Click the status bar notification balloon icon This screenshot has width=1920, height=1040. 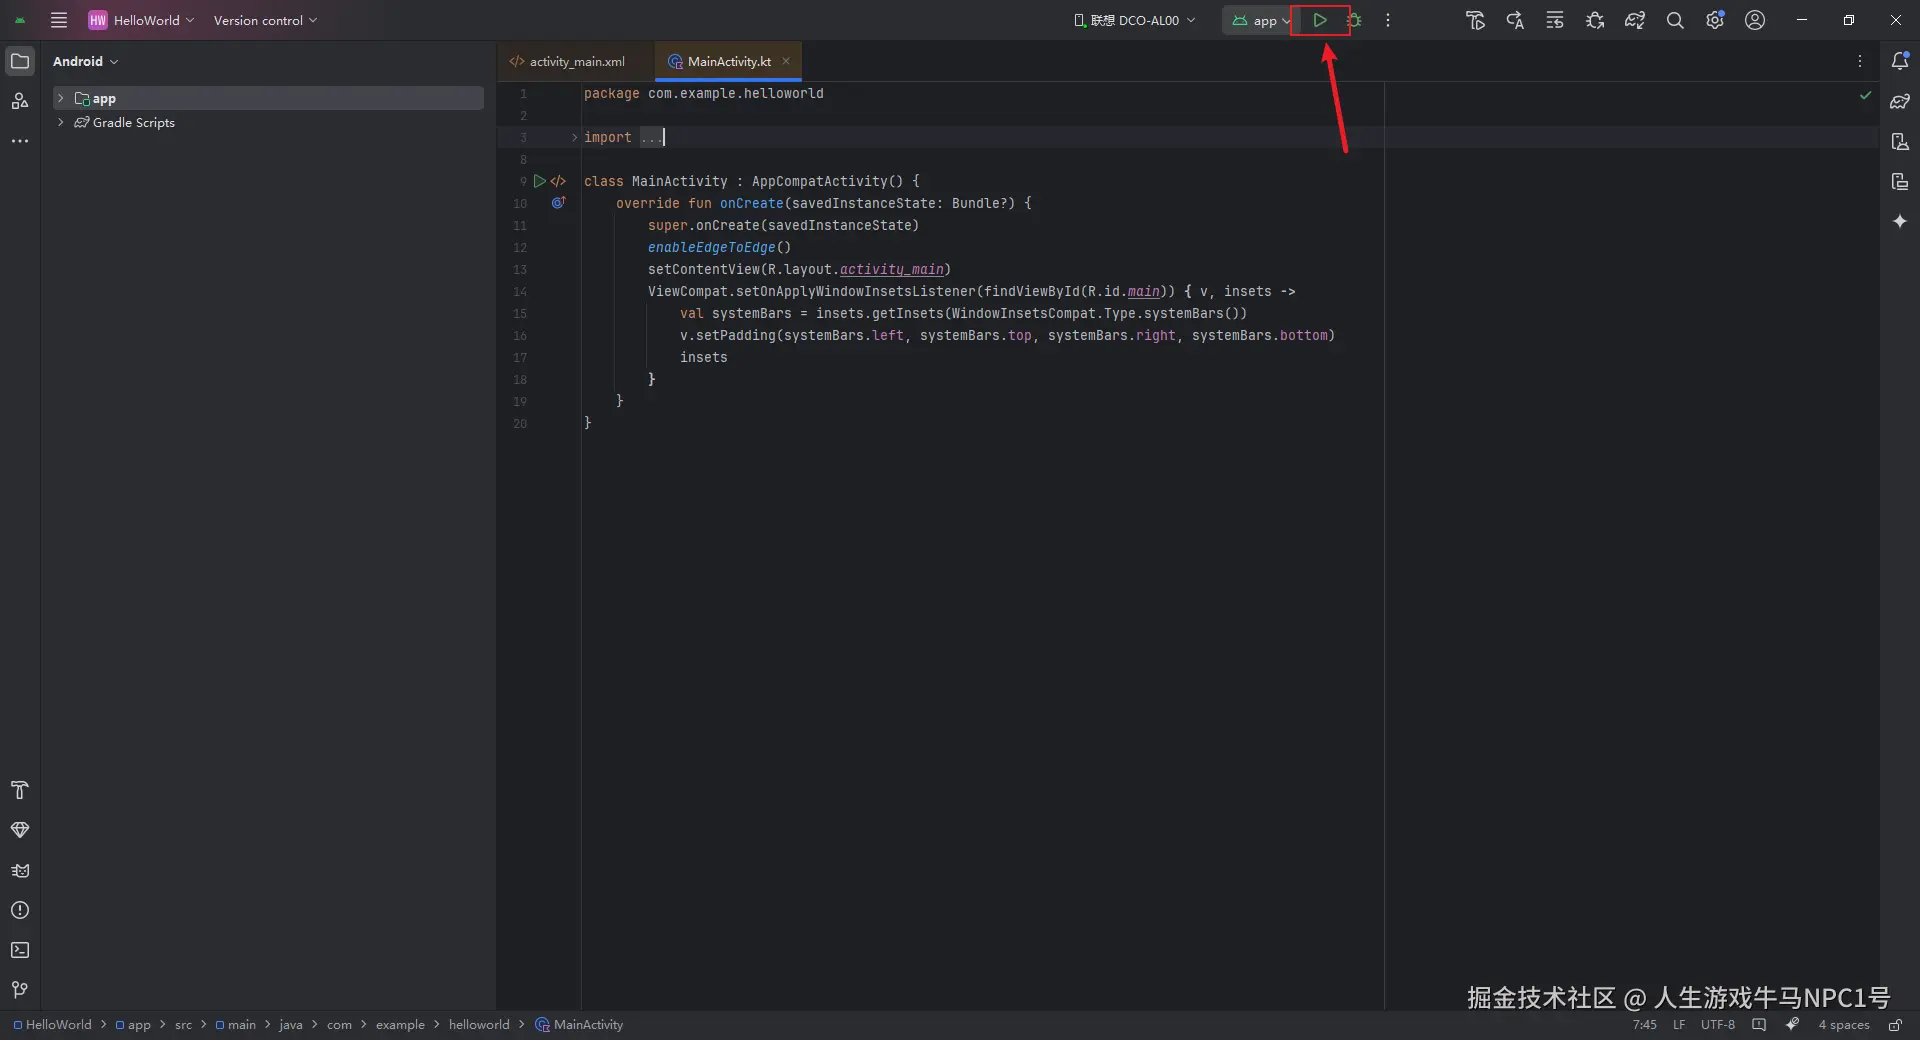[1759, 1025]
